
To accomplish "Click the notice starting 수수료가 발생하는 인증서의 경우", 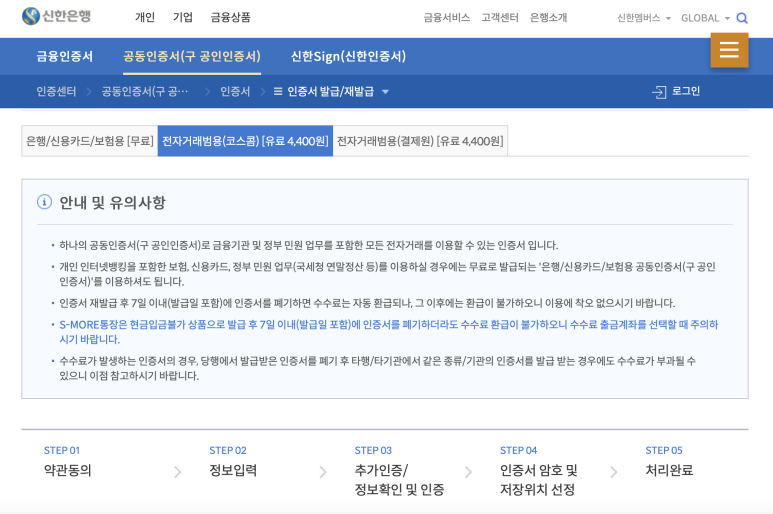I will [377, 368].
